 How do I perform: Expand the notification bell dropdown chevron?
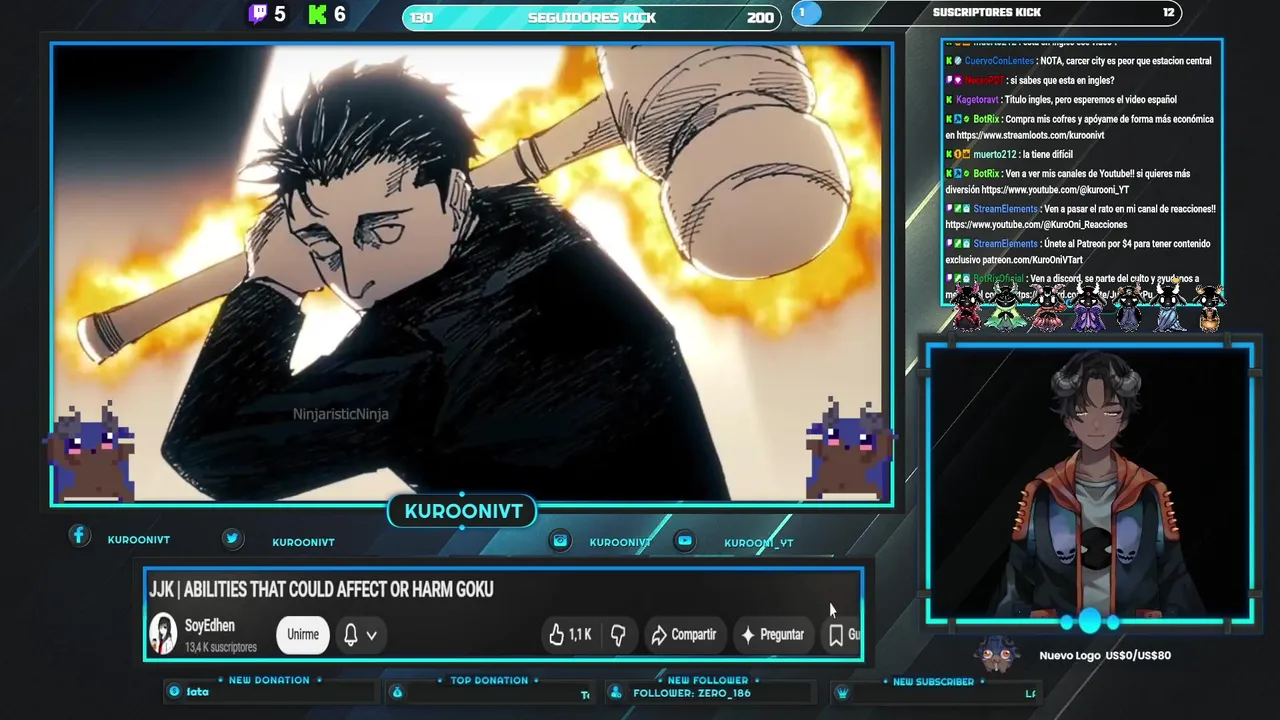pyautogui.click(x=371, y=635)
